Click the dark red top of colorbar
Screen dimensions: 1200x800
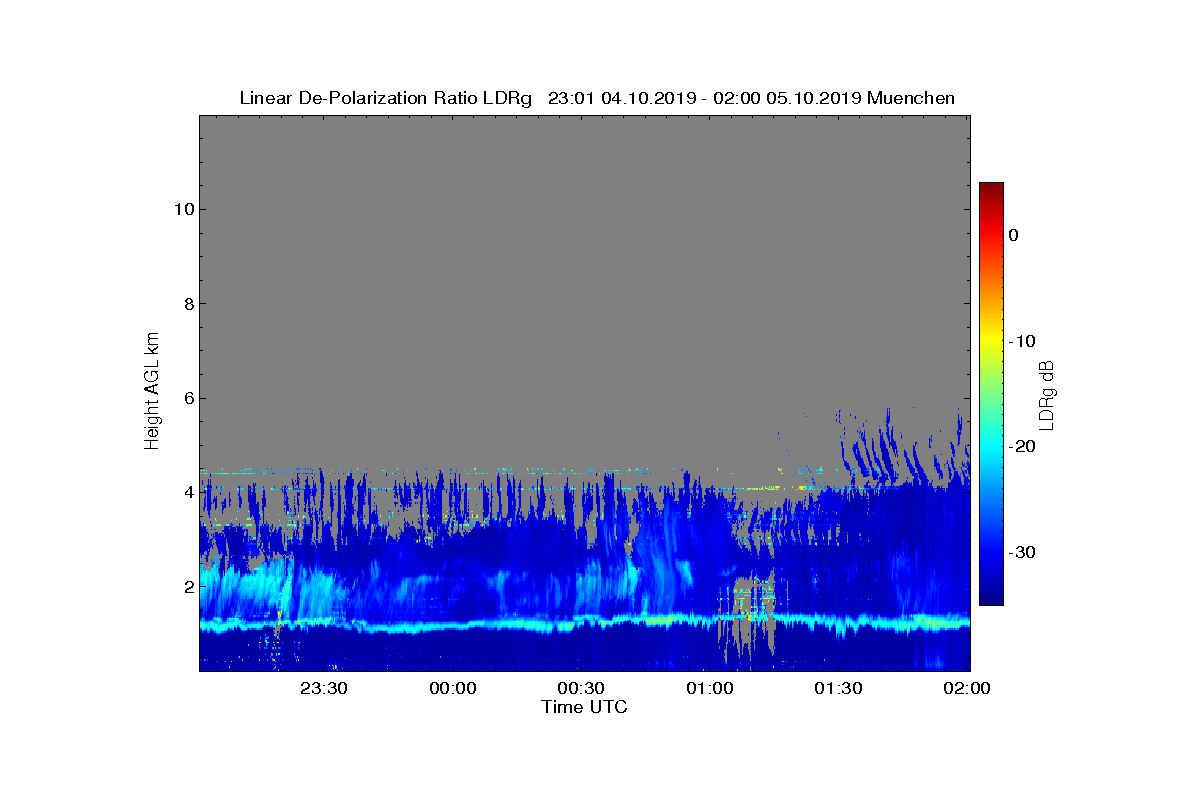click(x=991, y=188)
